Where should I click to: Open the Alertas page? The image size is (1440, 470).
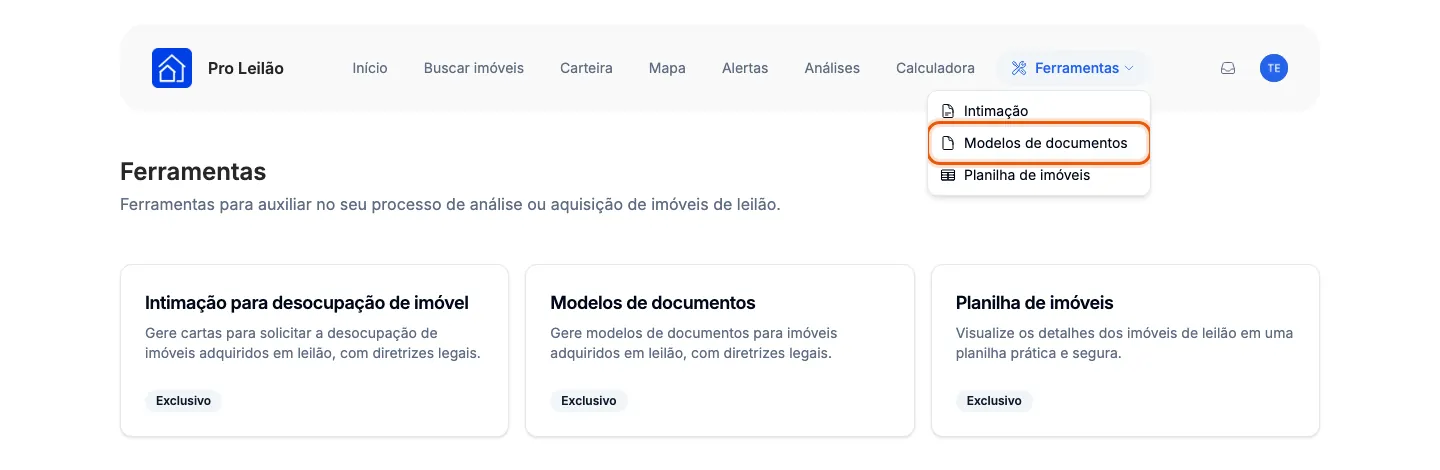coord(745,68)
